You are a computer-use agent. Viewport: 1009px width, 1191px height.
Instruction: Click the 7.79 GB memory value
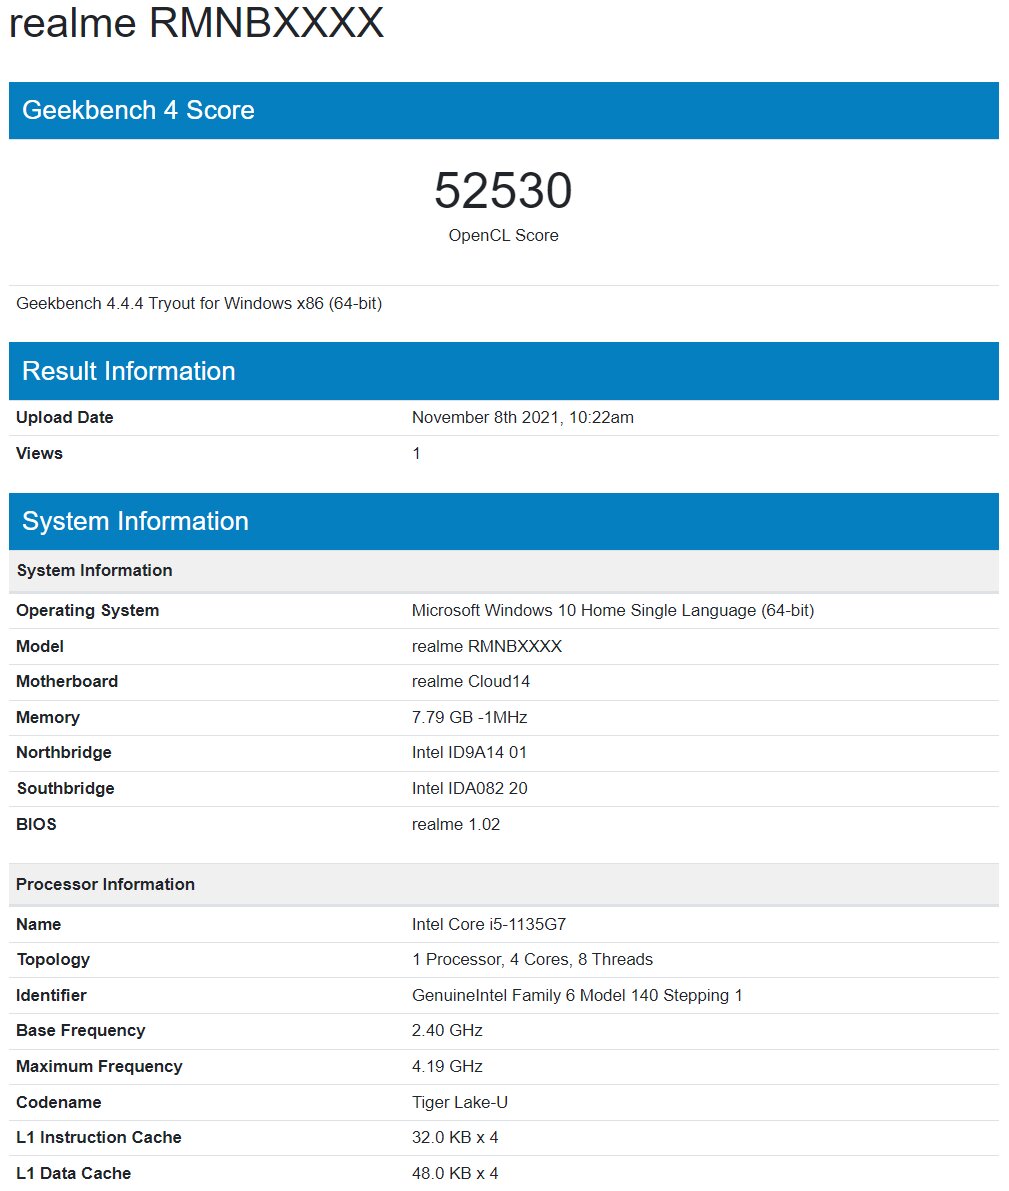pyautogui.click(x=469, y=718)
